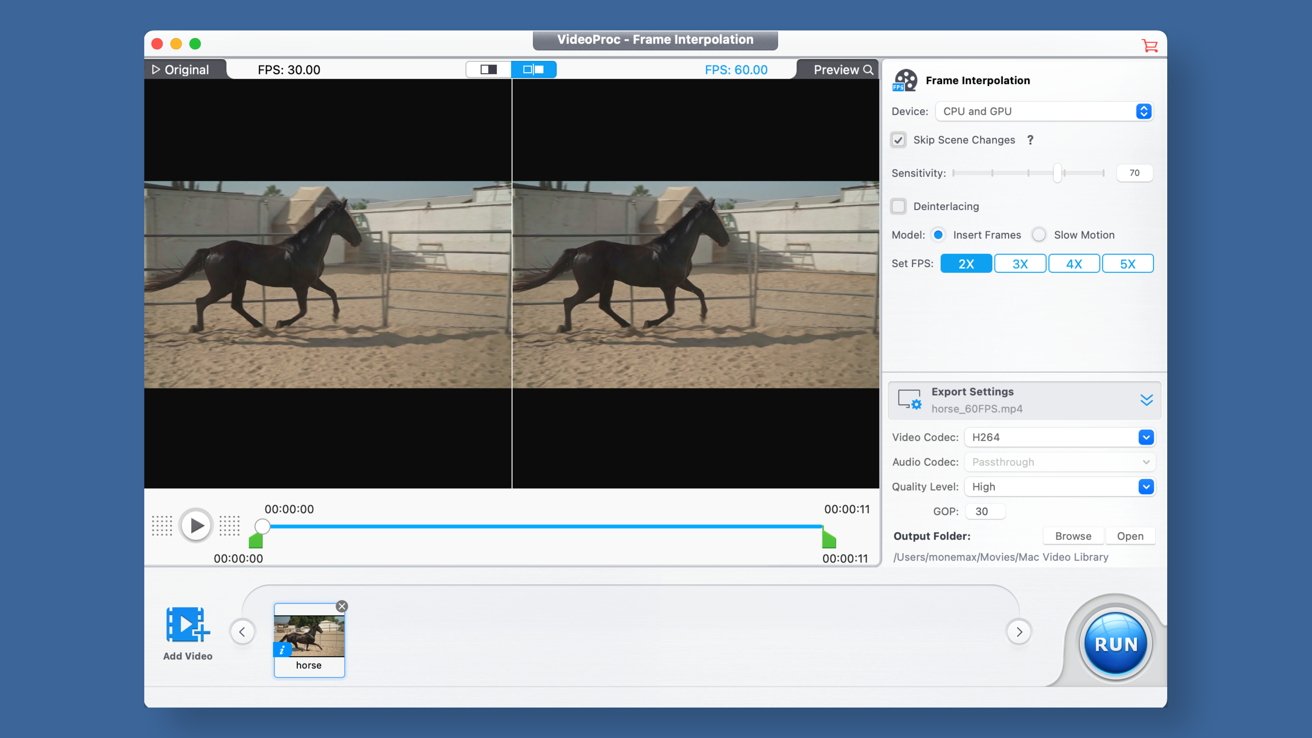The width and height of the screenshot is (1312, 738).
Task: Set FPS multiplier to 2X
Action: click(x=966, y=264)
